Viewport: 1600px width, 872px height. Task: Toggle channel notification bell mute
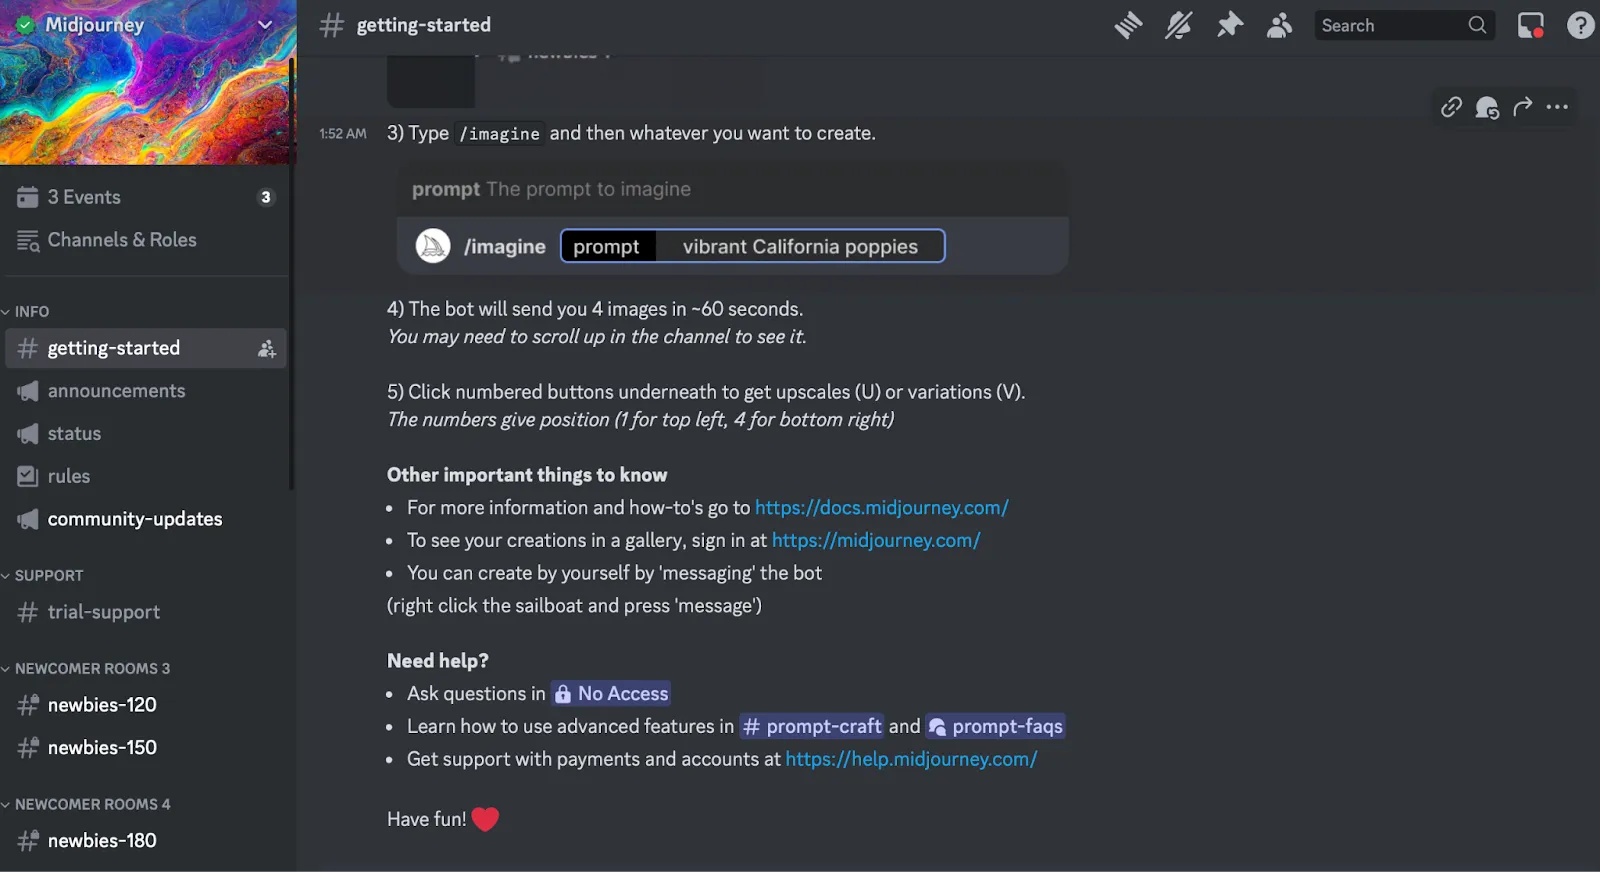click(1178, 25)
